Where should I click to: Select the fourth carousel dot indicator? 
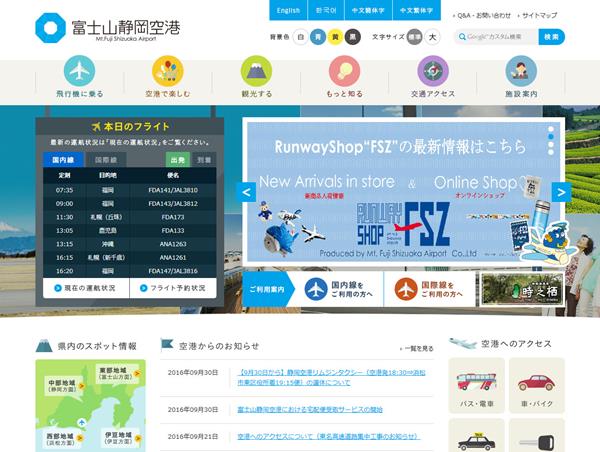coord(551,152)
